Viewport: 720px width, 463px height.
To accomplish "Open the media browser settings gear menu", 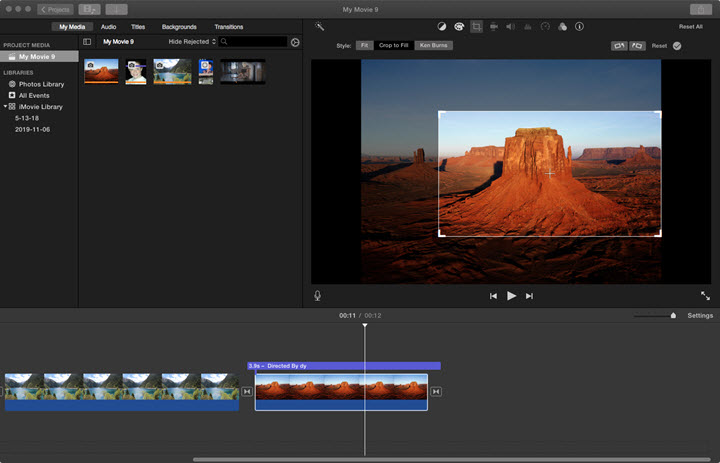I will (x=295, y=42).
